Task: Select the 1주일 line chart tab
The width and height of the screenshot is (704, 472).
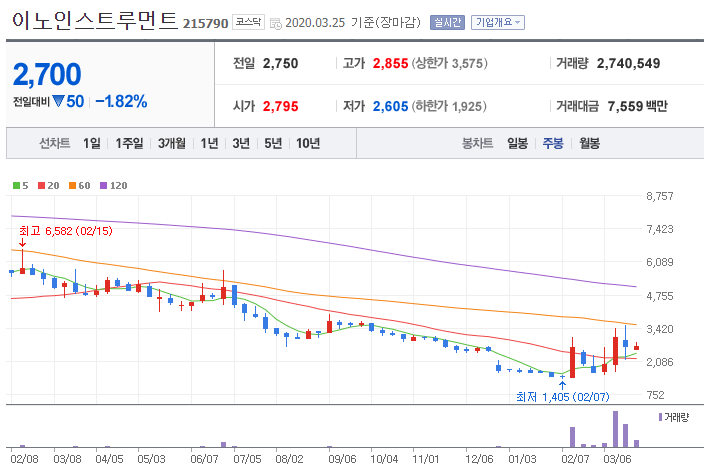Action: 129,143
